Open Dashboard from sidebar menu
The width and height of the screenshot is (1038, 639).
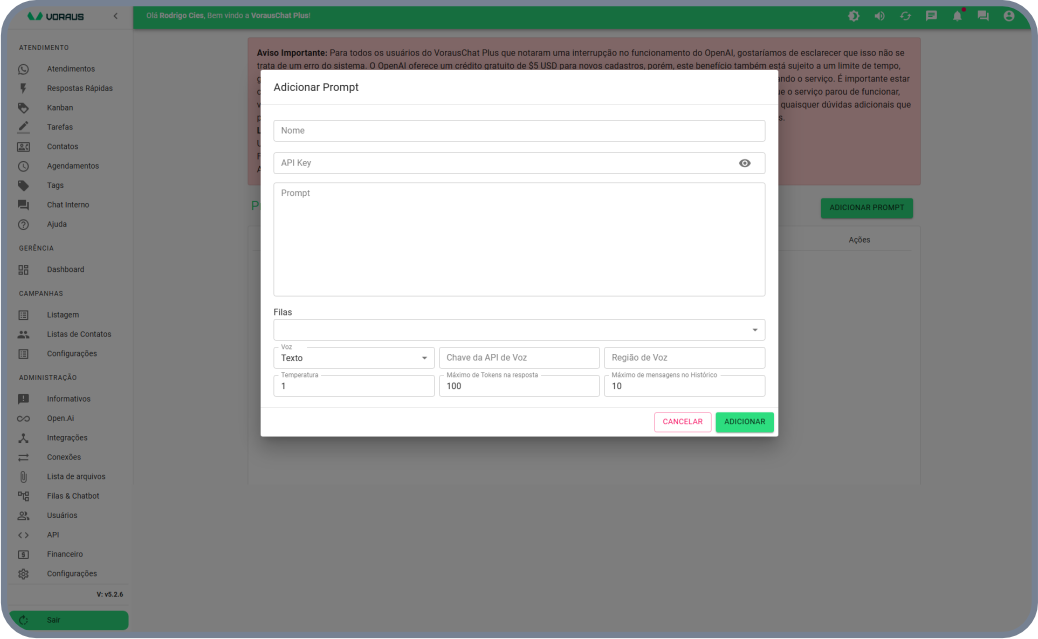[x=65, y=270]
